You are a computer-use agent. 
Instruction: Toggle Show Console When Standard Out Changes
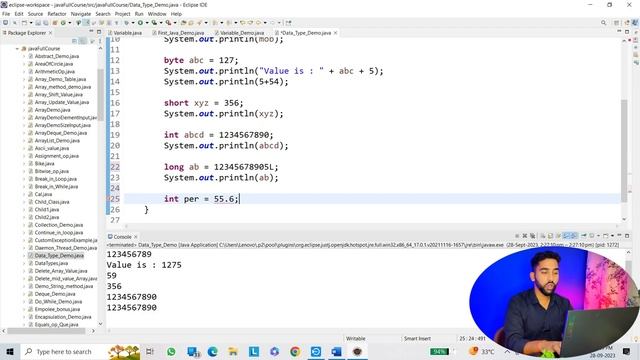pos(566,236)
